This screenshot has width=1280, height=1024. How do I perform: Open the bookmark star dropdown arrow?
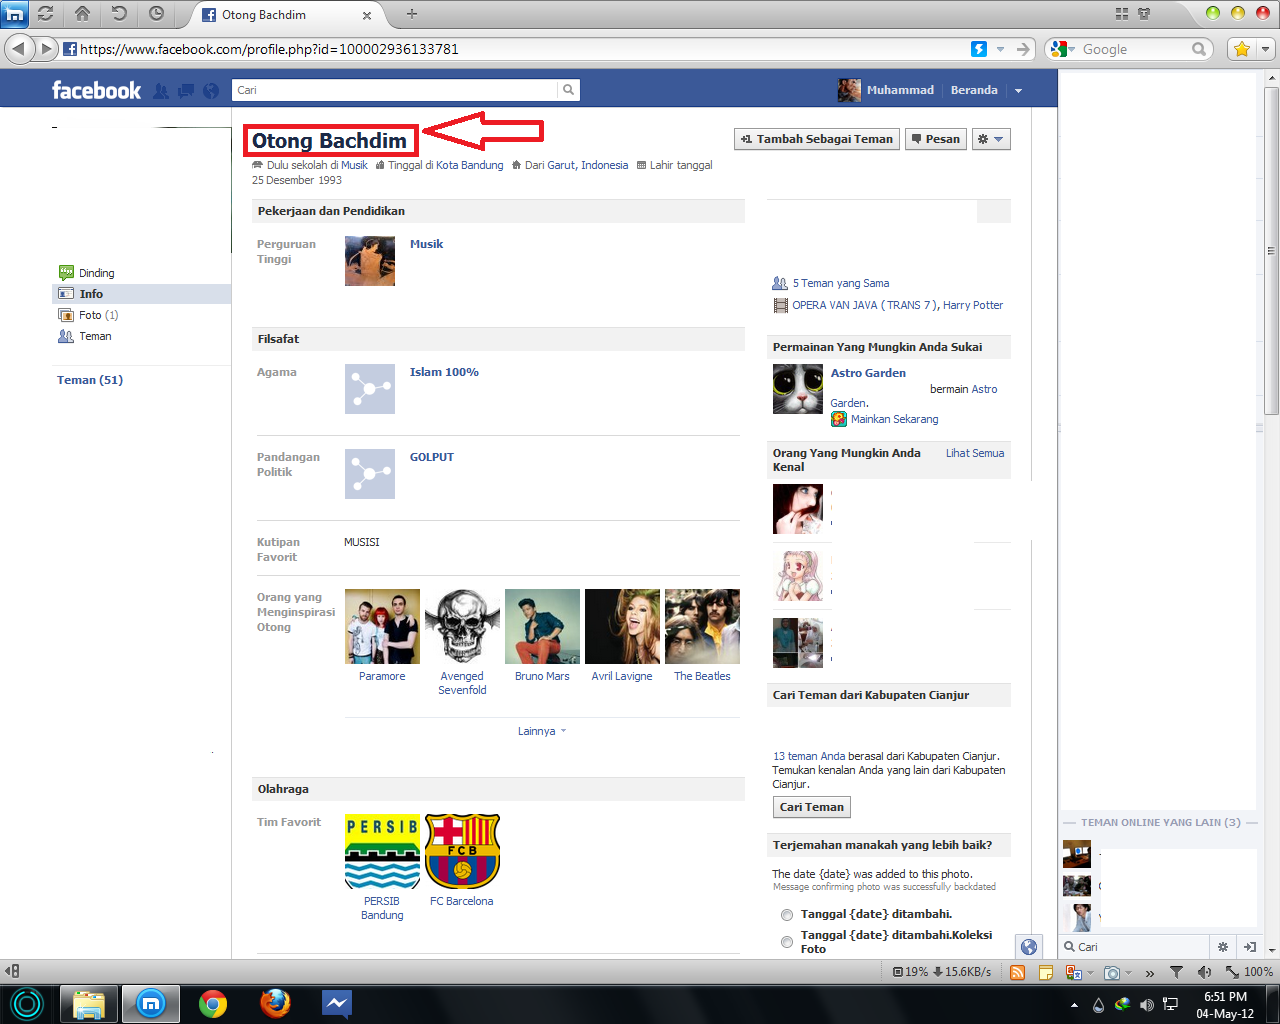coord(1265,49)
